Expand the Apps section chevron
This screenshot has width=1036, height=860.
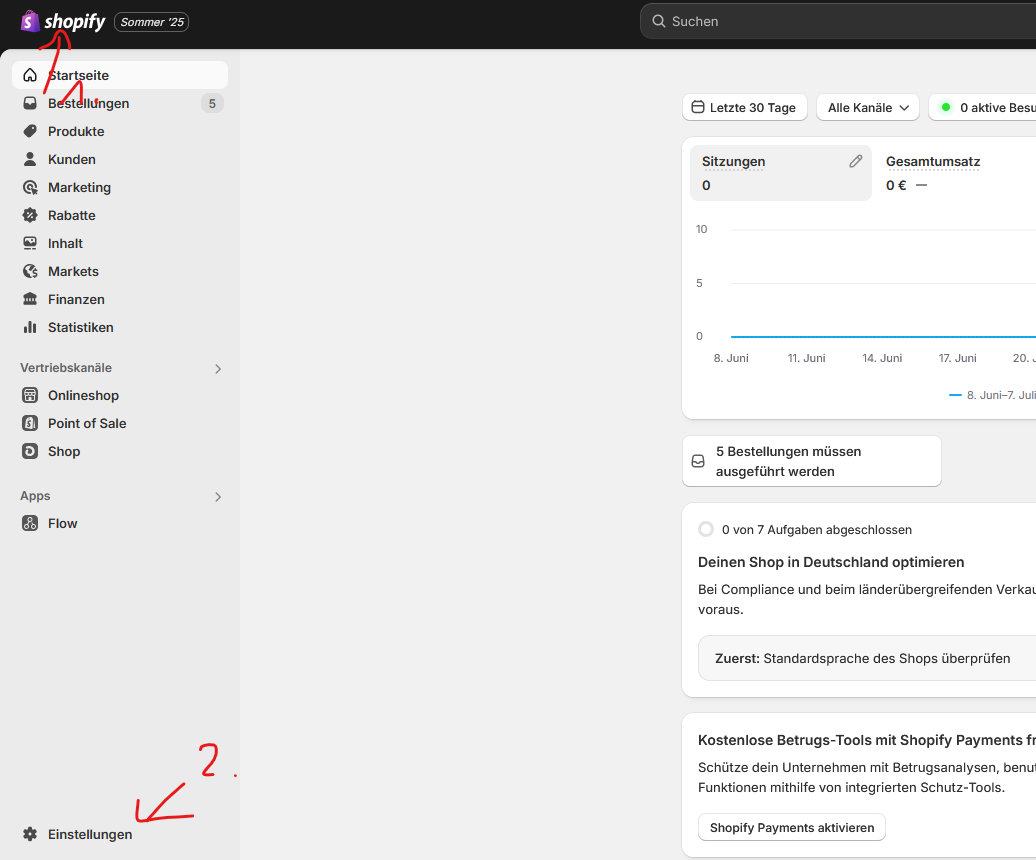[218, 496]
